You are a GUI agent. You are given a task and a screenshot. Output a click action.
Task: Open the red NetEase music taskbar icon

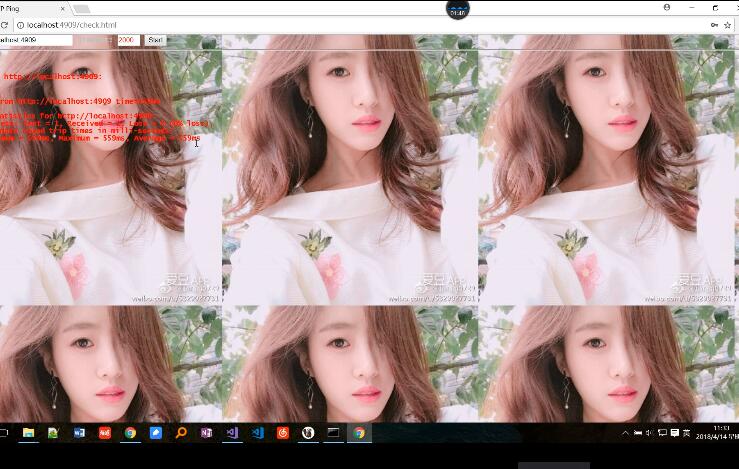283,433
